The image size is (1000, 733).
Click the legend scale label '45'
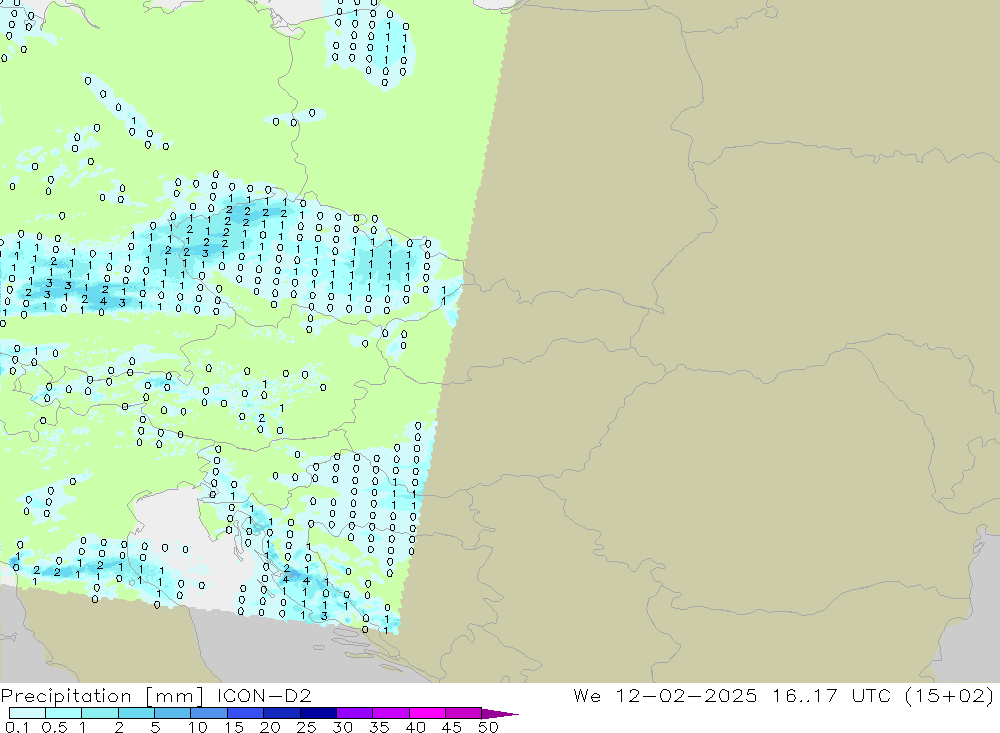[x=452, y=727]
